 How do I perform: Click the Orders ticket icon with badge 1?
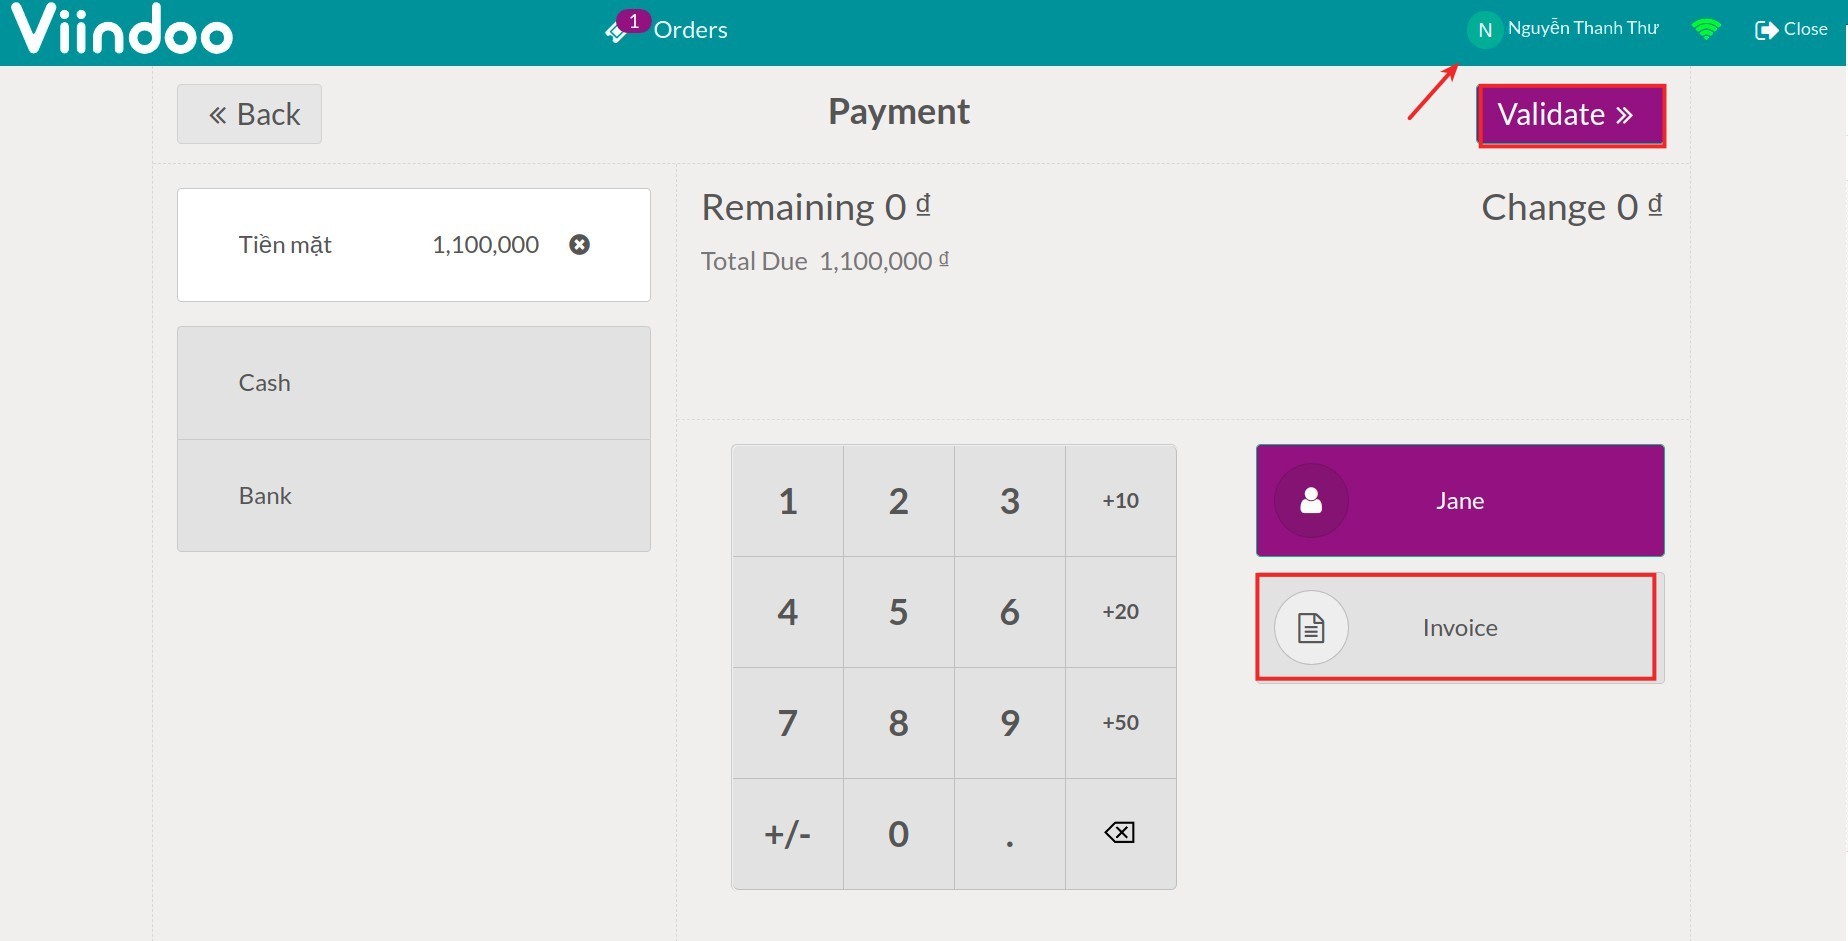point(618,30)
